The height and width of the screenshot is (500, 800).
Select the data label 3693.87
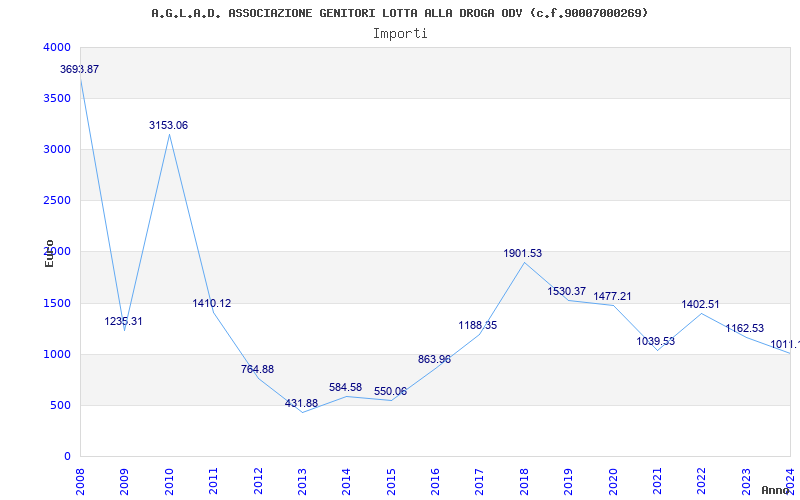[79, 69]
